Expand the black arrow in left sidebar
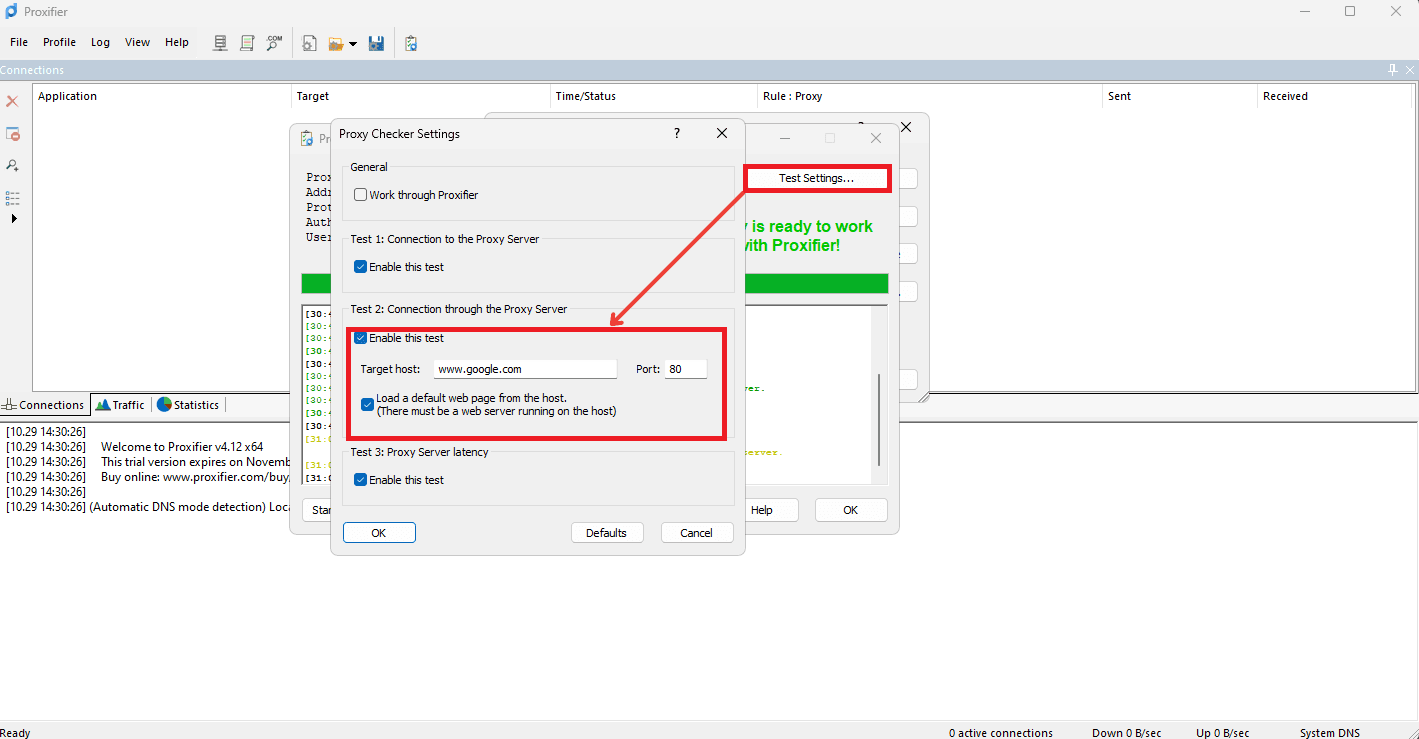The image size is (1419, 739). [x=14, y=218]
